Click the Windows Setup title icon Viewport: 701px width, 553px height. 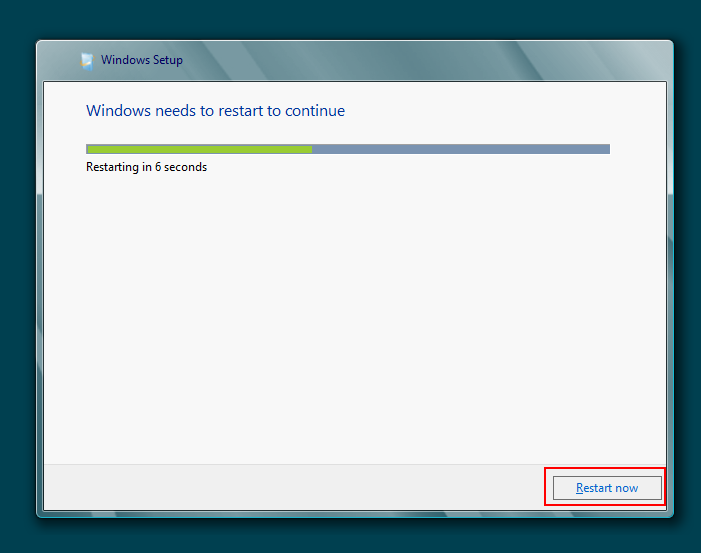[87, 61]
